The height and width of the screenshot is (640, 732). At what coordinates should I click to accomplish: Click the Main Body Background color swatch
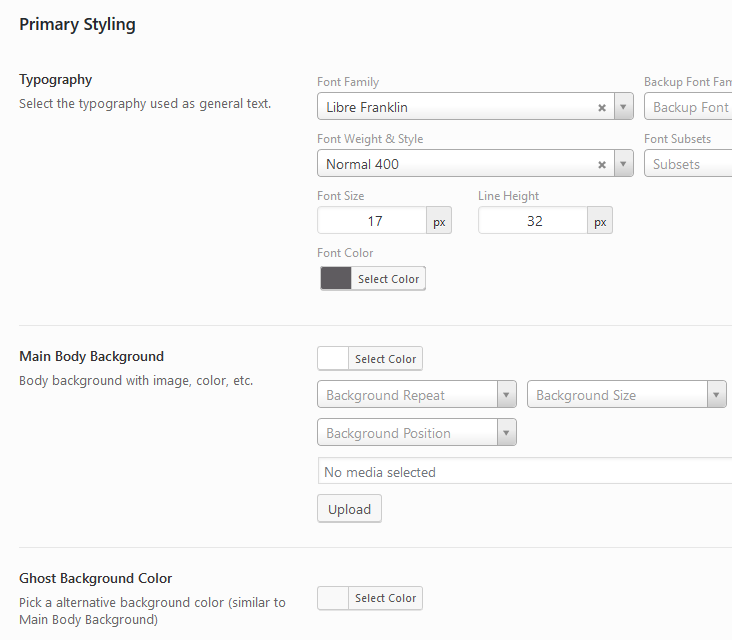[333, 359]
